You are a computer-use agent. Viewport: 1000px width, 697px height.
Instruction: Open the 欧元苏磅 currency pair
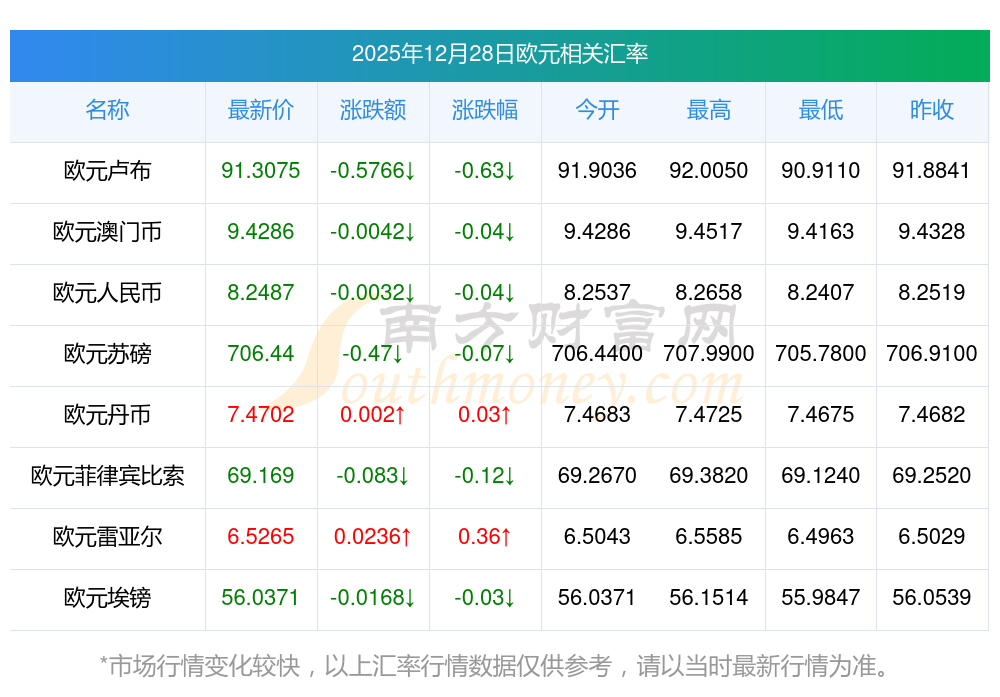(107, 354)
